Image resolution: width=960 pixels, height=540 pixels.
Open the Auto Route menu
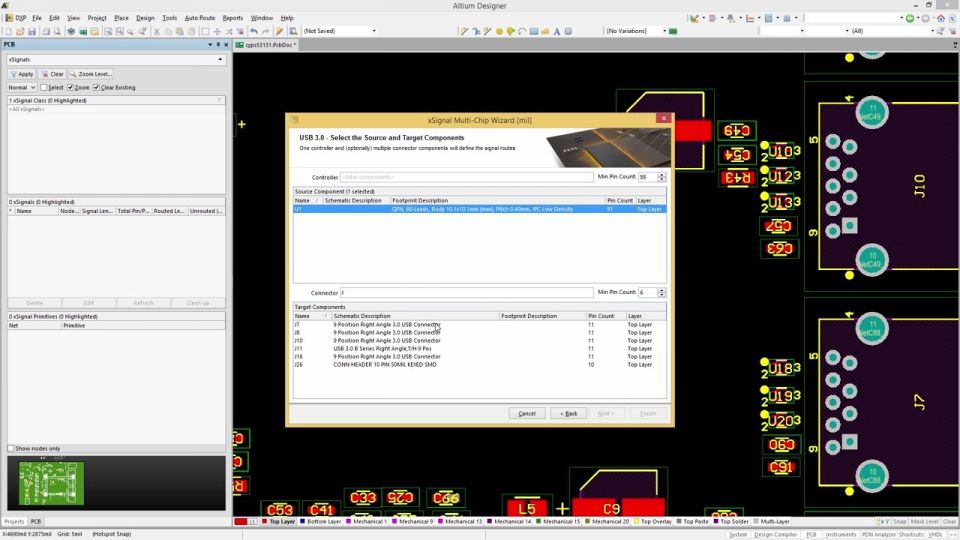tap(200, 18)
